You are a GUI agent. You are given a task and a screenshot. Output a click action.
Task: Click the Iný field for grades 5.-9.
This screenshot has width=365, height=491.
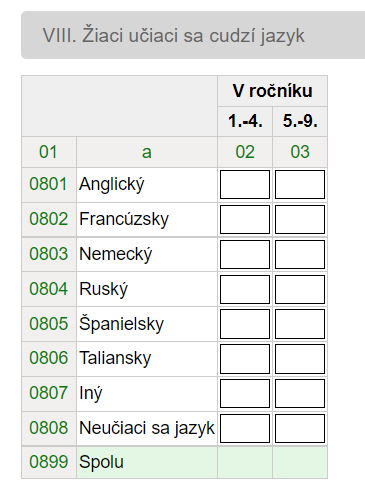point(300,393)
